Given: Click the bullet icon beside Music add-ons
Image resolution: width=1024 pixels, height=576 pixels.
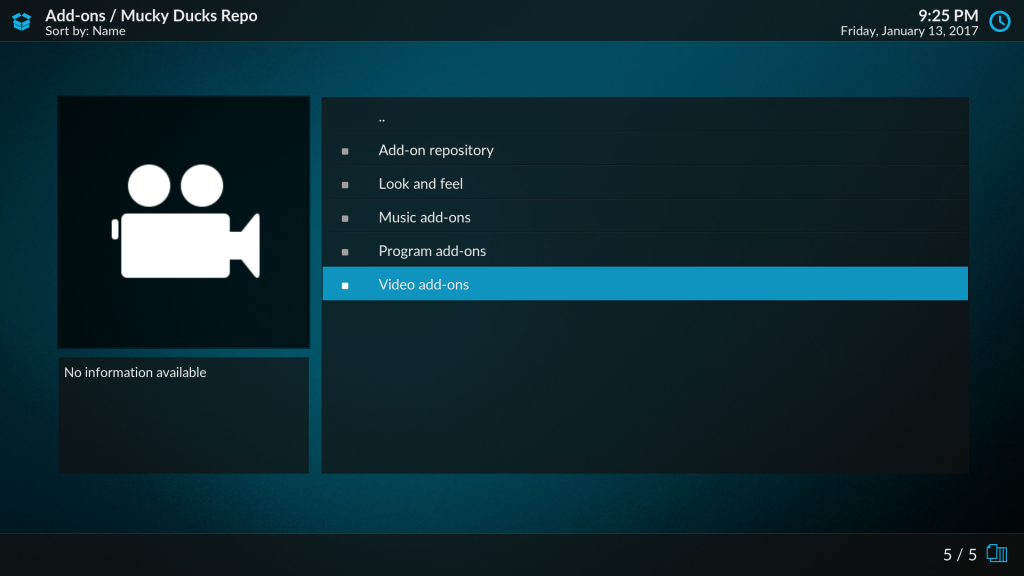Looking at the screenshot, I should [x=345, y=218].
